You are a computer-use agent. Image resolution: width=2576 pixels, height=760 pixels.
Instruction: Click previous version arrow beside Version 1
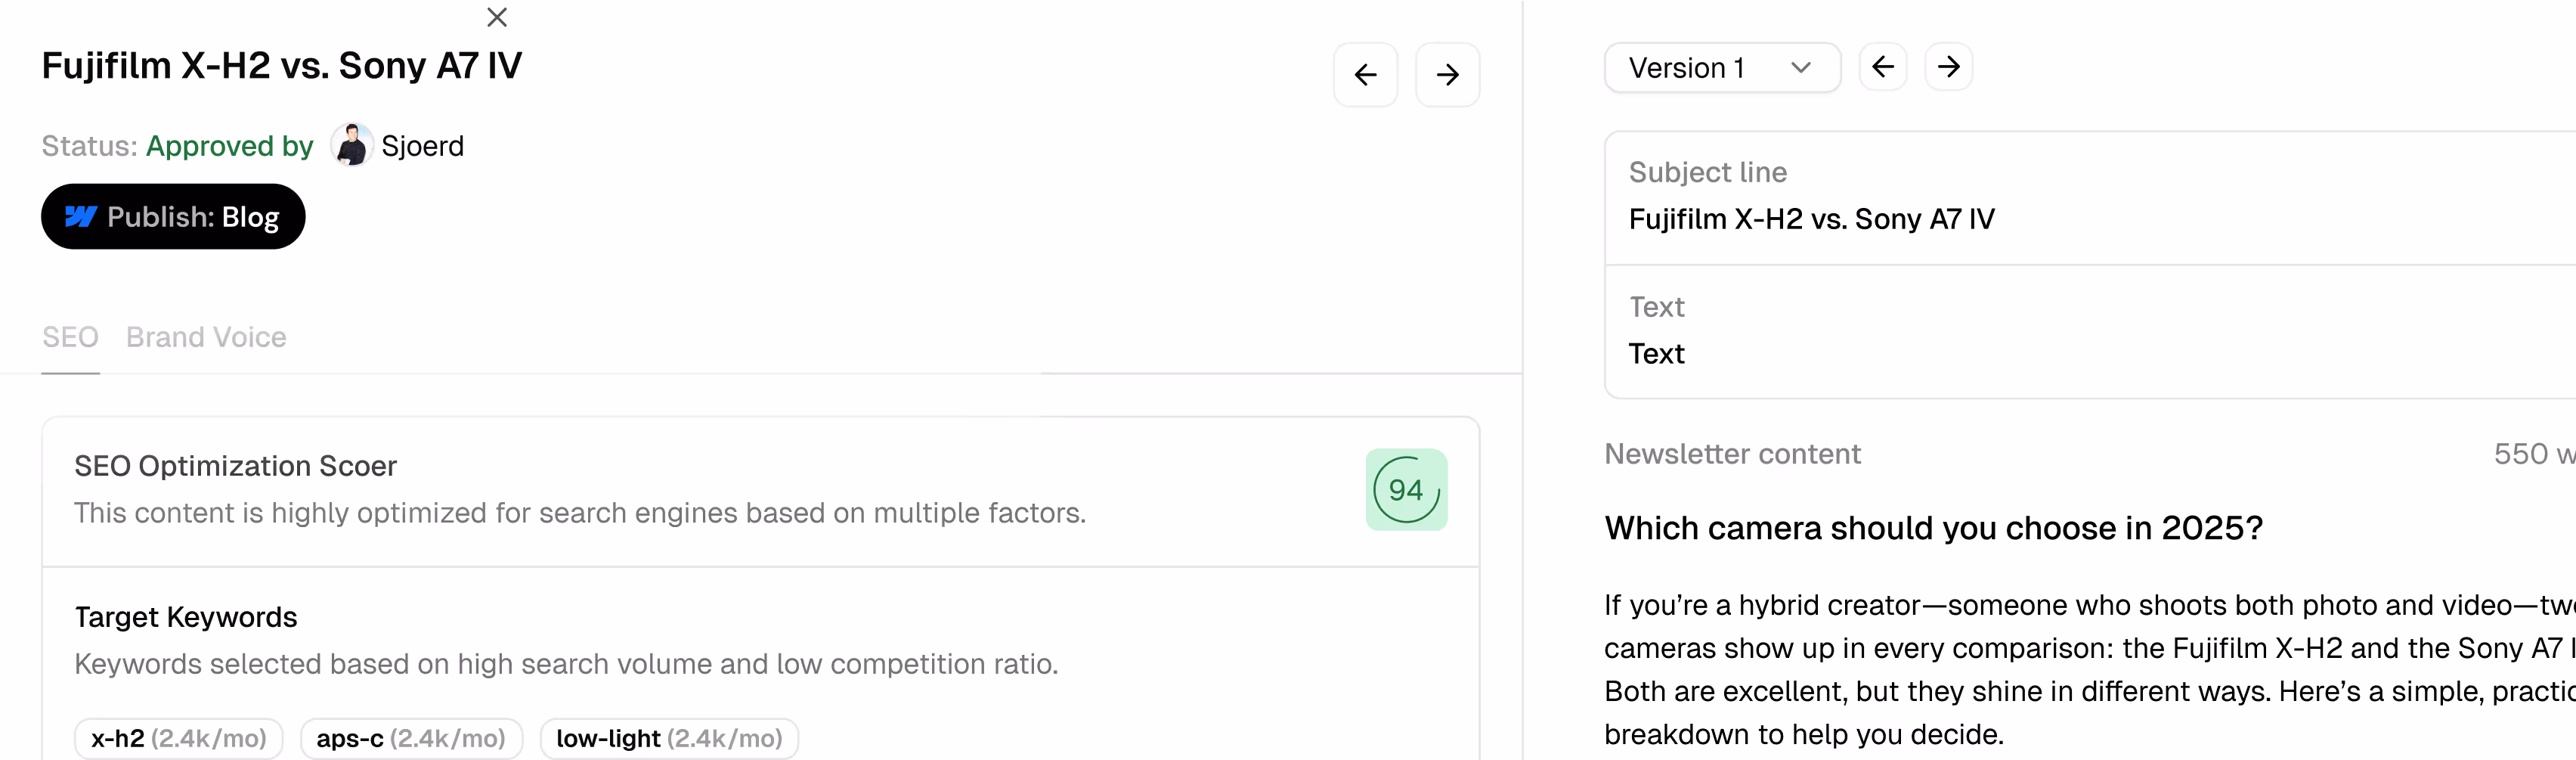pos(1883,67)
